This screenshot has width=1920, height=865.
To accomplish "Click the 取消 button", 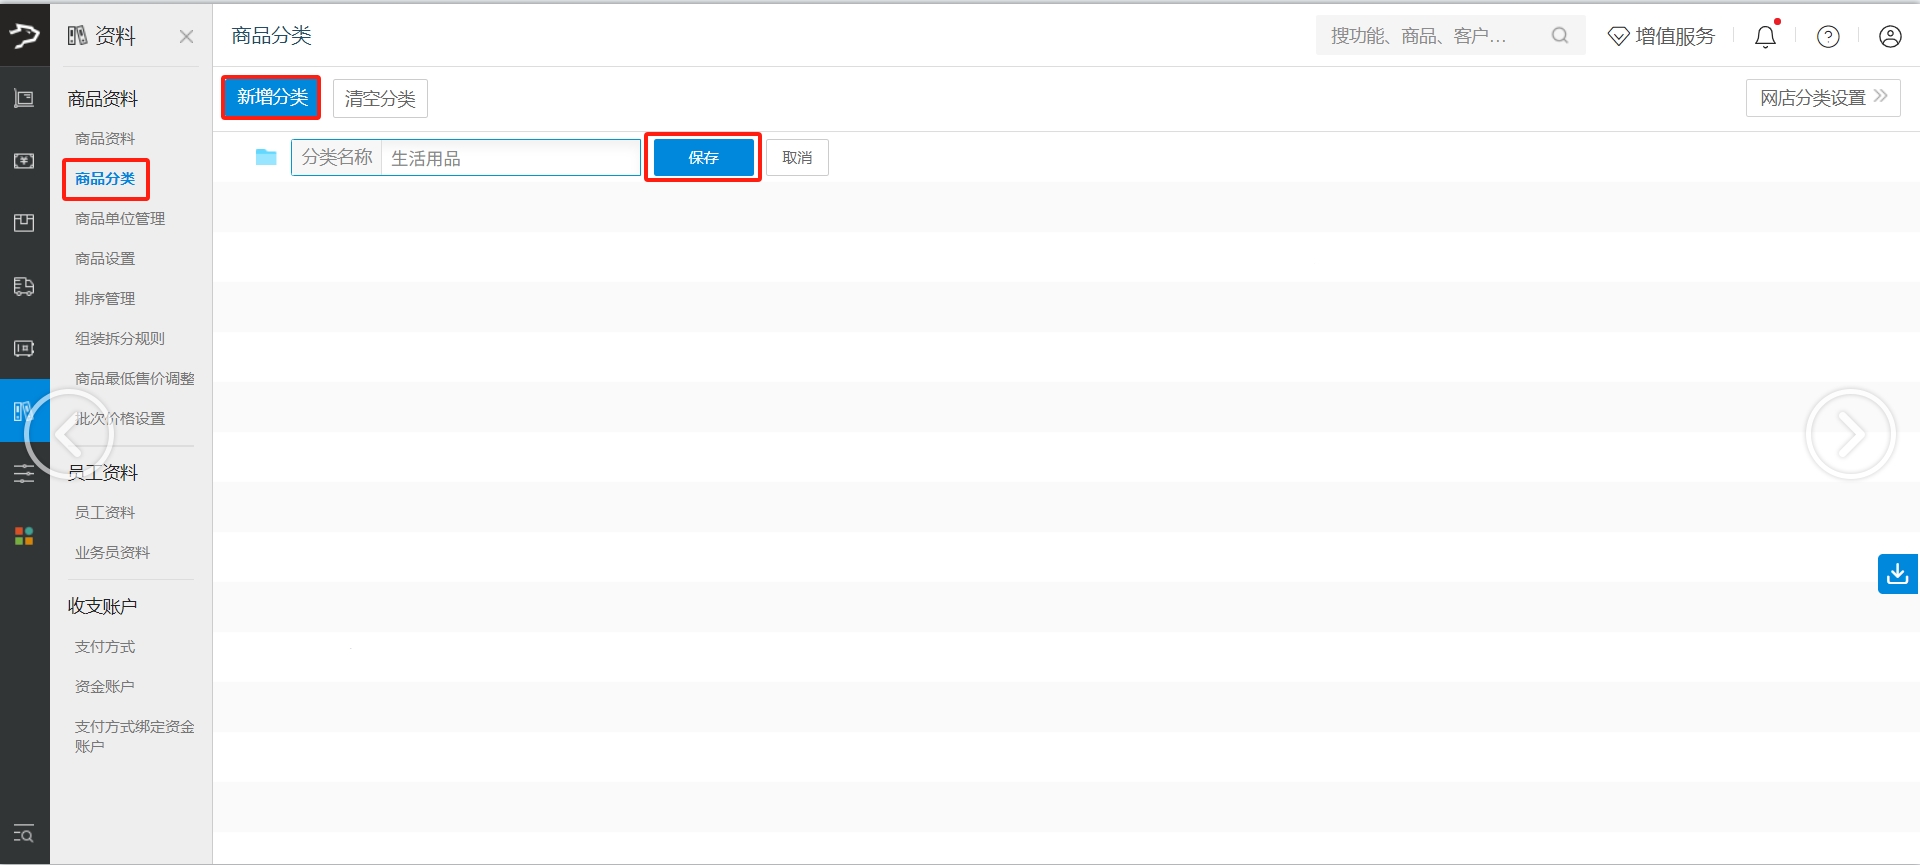I will pos(797,158).
